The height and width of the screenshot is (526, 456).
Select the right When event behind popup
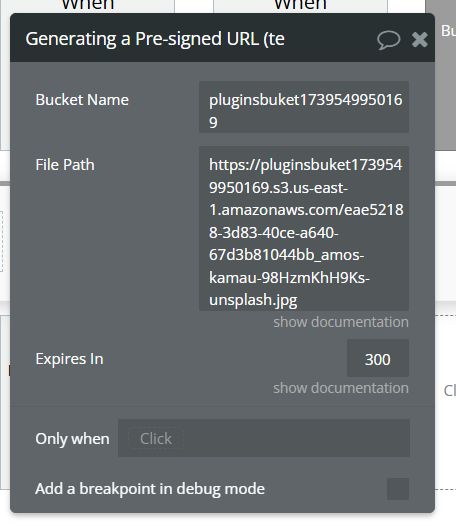point(300,5)
